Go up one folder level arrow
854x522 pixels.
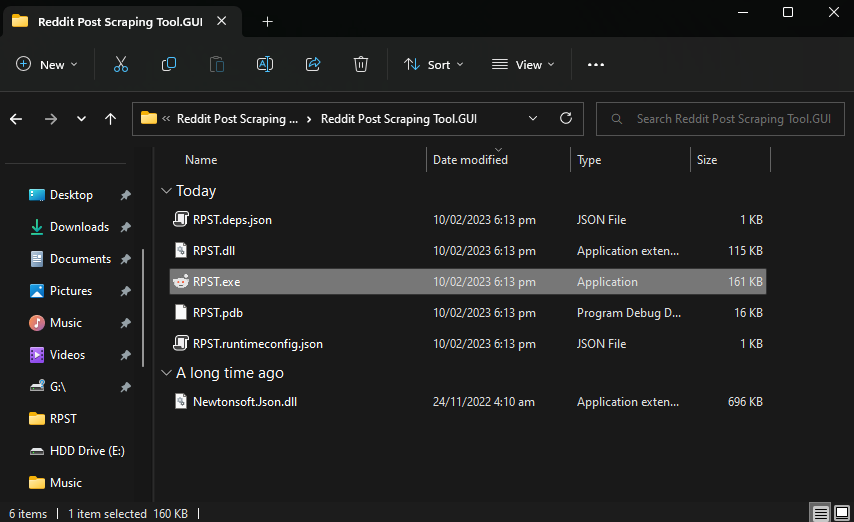[x=111, y=119]
